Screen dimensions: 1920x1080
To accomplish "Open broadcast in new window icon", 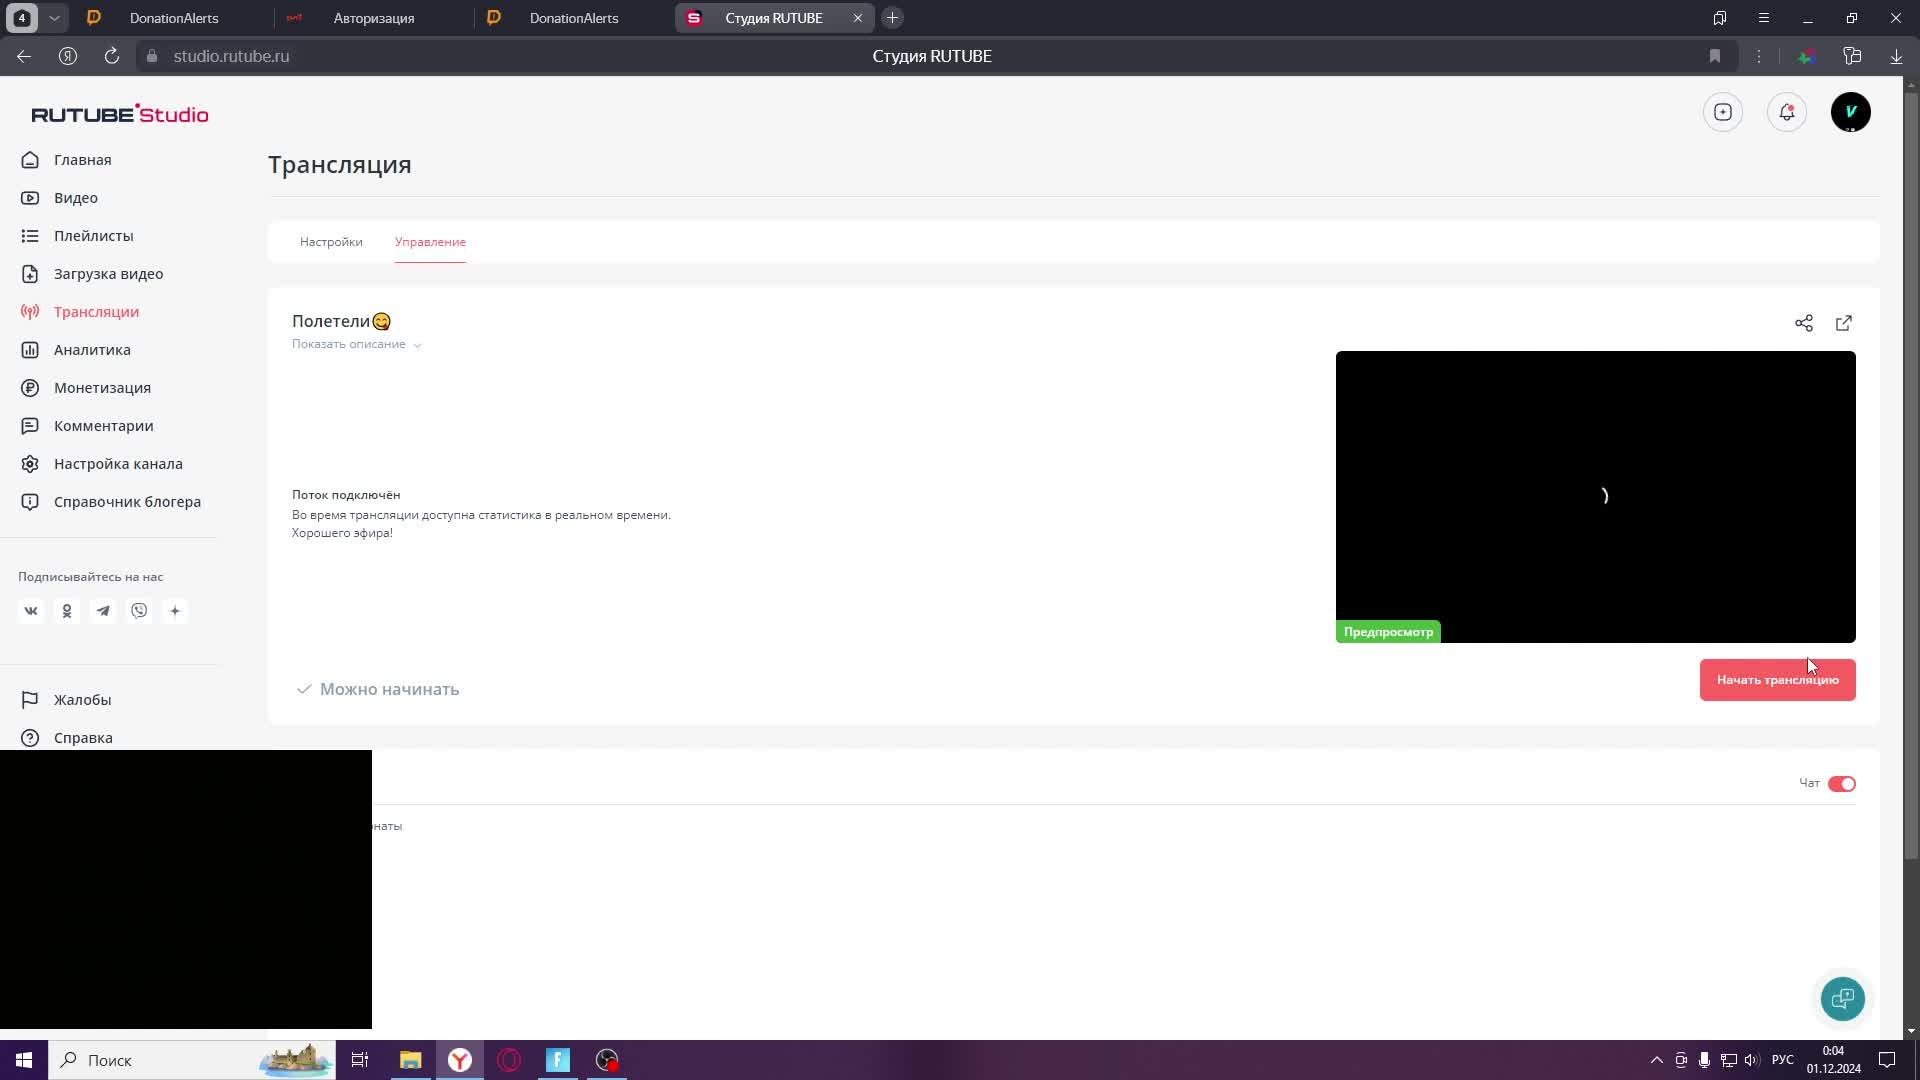I will (x=1843, y=323).
